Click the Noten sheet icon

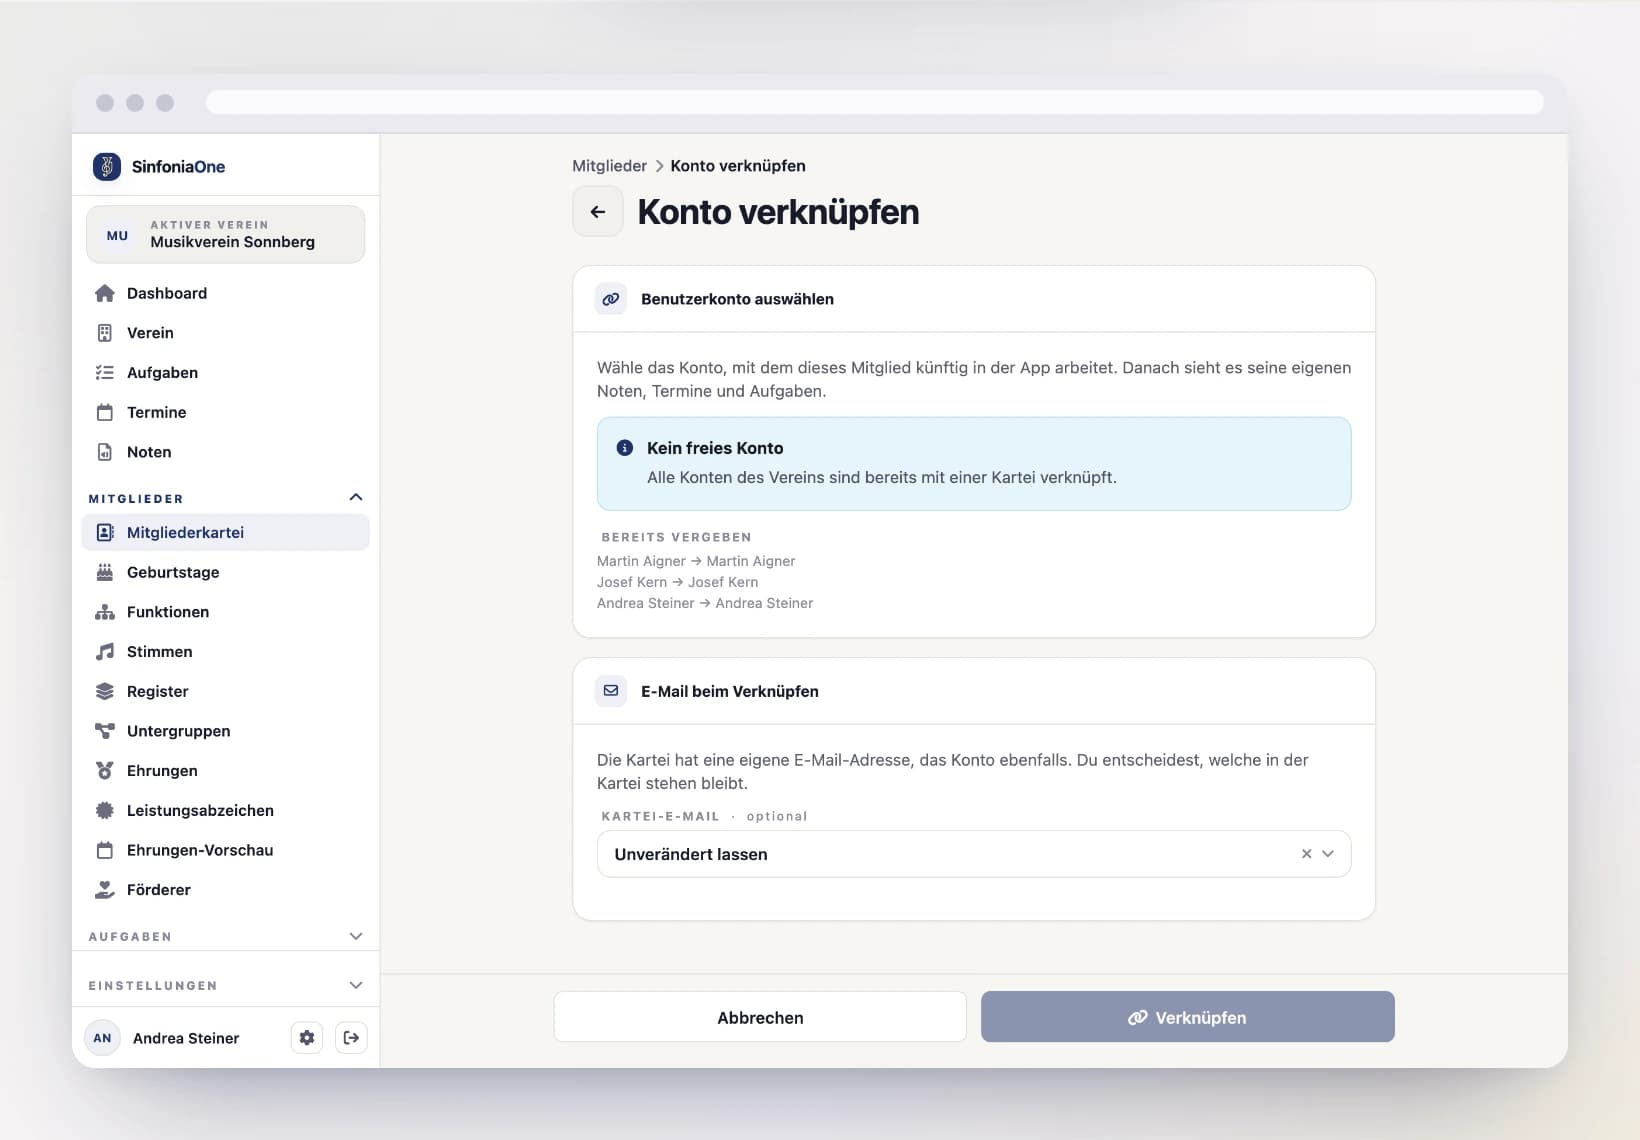(x=105, y=452)
